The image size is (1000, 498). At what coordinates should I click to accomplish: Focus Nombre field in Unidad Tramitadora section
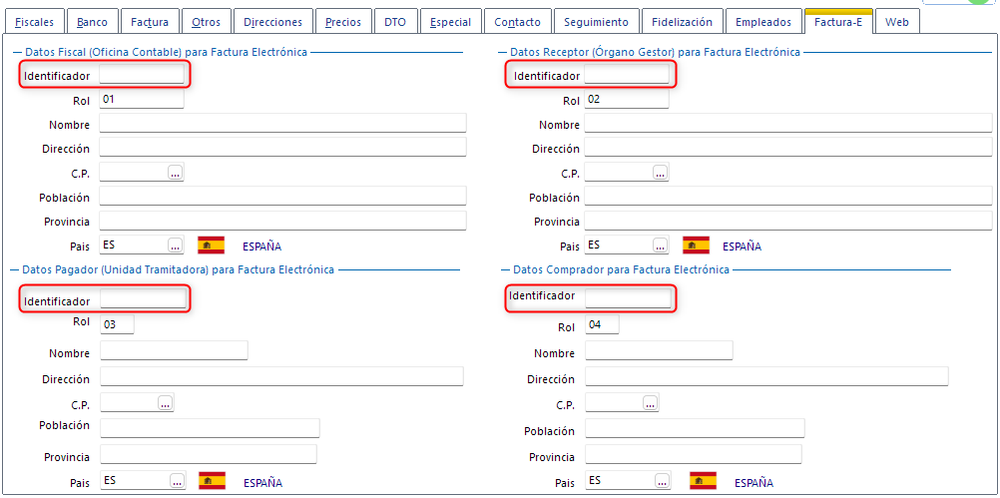(174, 351)
